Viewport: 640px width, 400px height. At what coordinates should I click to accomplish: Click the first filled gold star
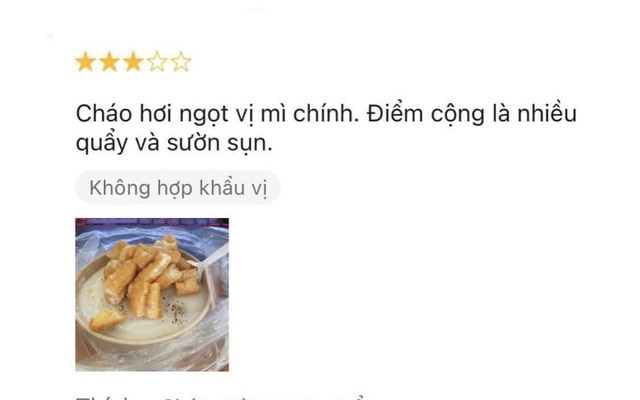point(86,62)
